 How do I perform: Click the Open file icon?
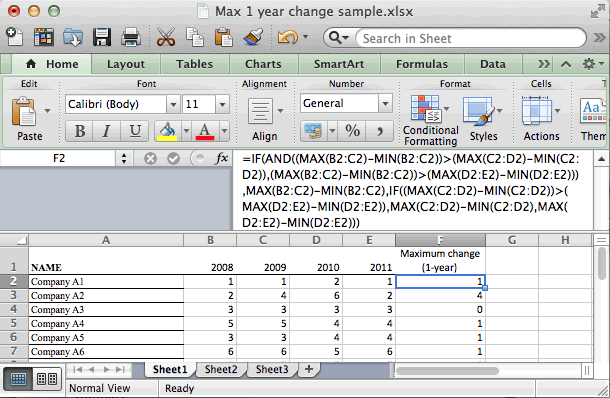tap(73, 38)
